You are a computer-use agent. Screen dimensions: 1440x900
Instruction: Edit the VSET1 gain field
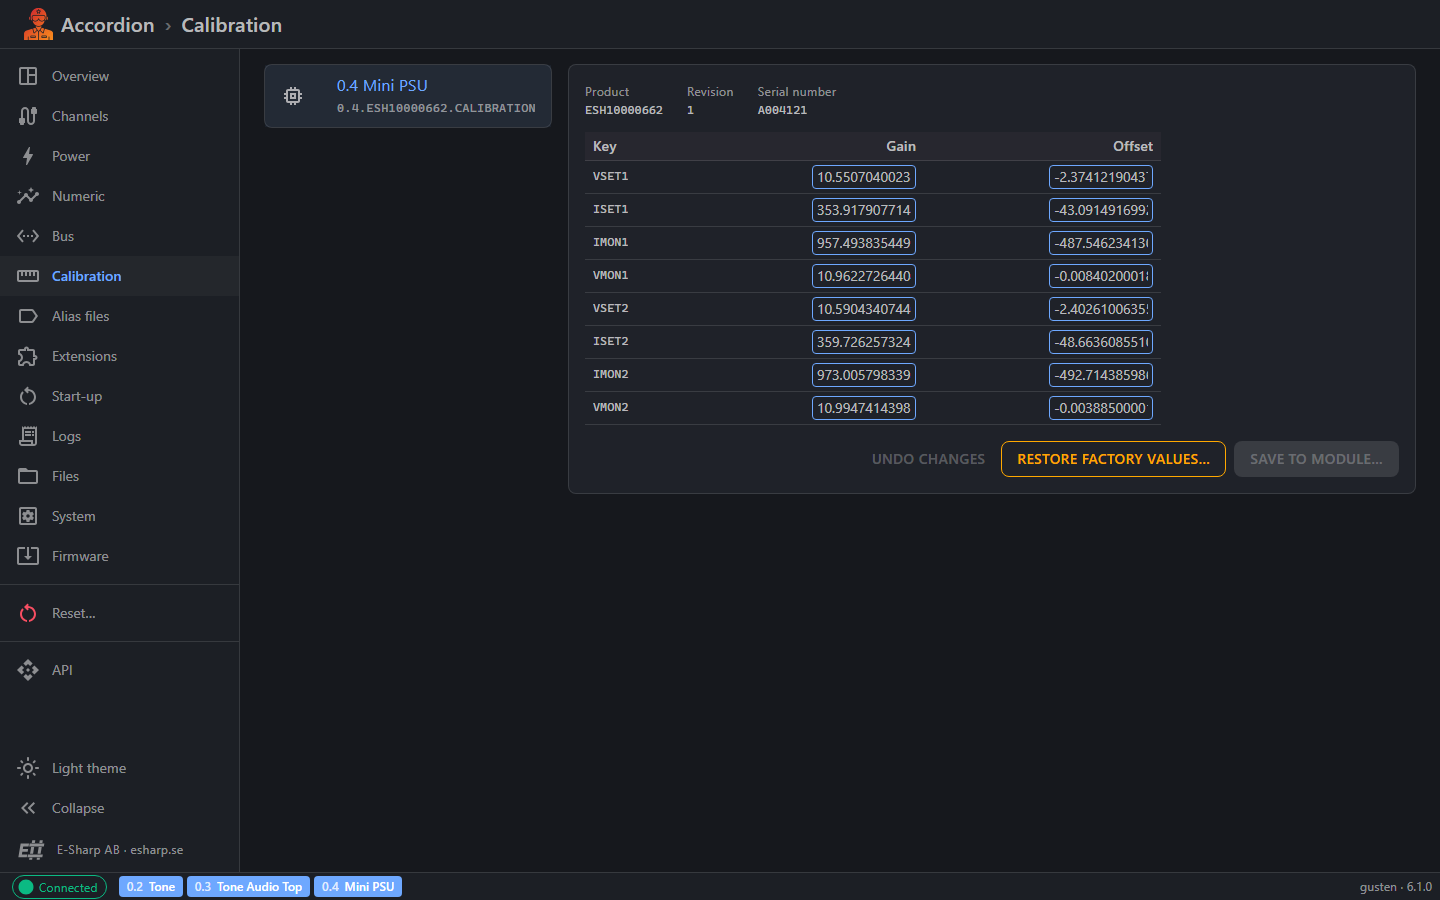[x=864, y=177]
